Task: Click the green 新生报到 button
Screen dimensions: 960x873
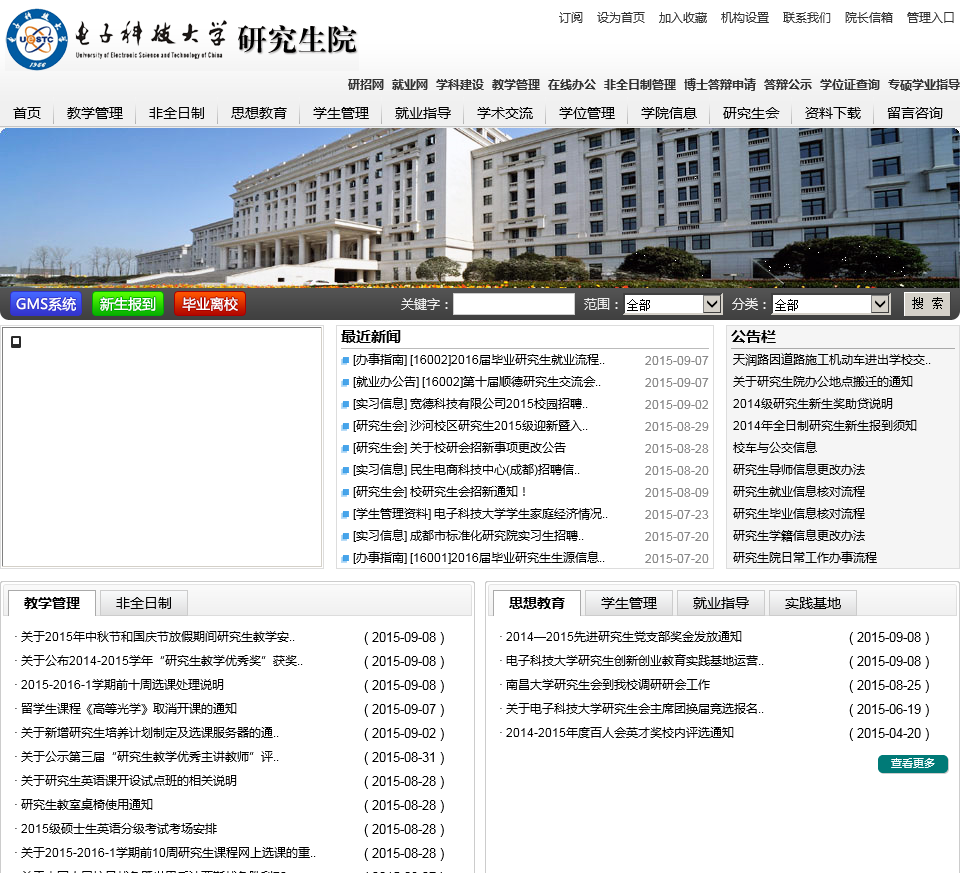Action: click(x=128, y=304)
